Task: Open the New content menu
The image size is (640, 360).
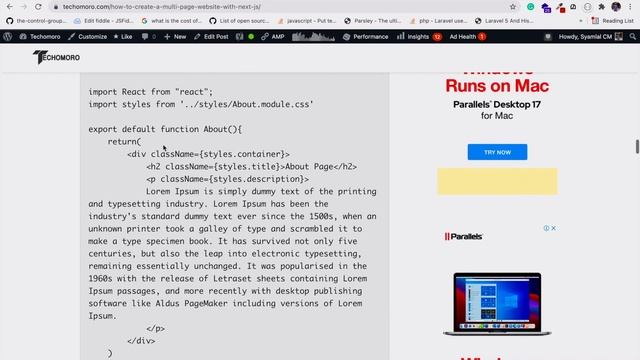Action: pyautogui.click(x=175, y=36)
